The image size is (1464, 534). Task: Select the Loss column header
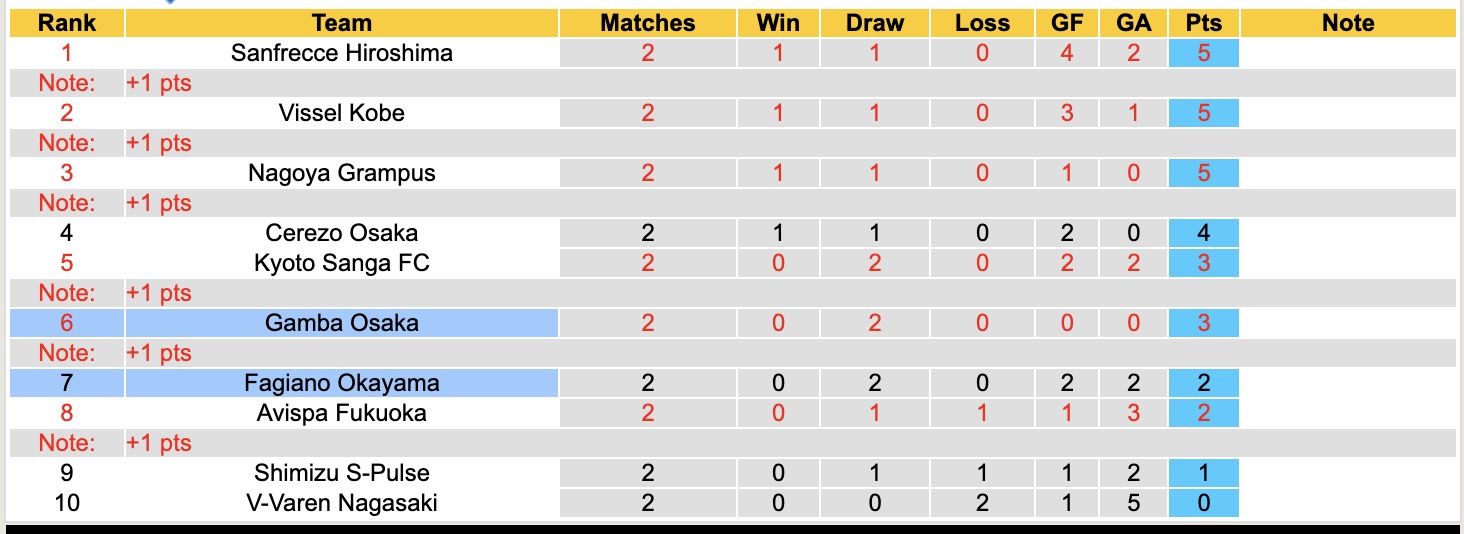click(982, 23)
